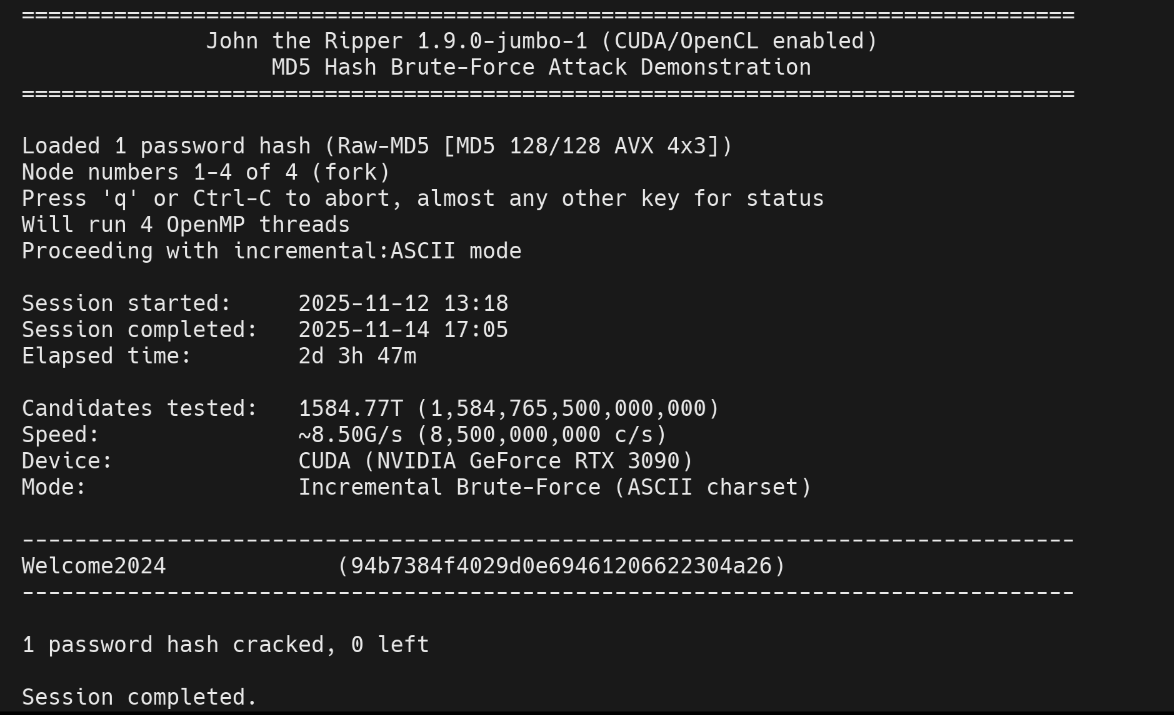Click the session started timestamp 2025-11-12 13:18

point(403,303)
